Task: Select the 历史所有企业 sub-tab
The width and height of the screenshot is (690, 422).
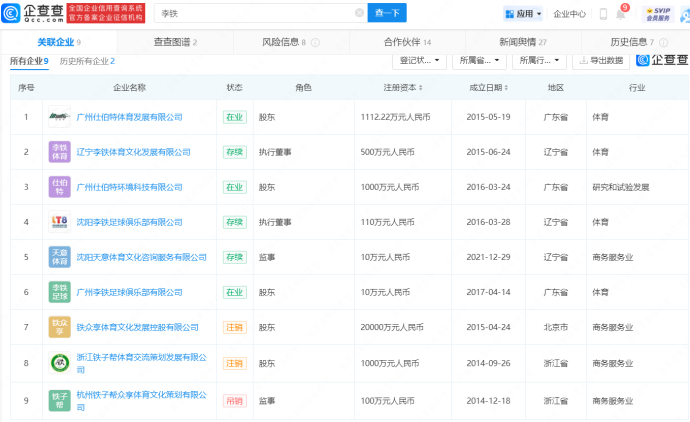Action: [86, 62]
